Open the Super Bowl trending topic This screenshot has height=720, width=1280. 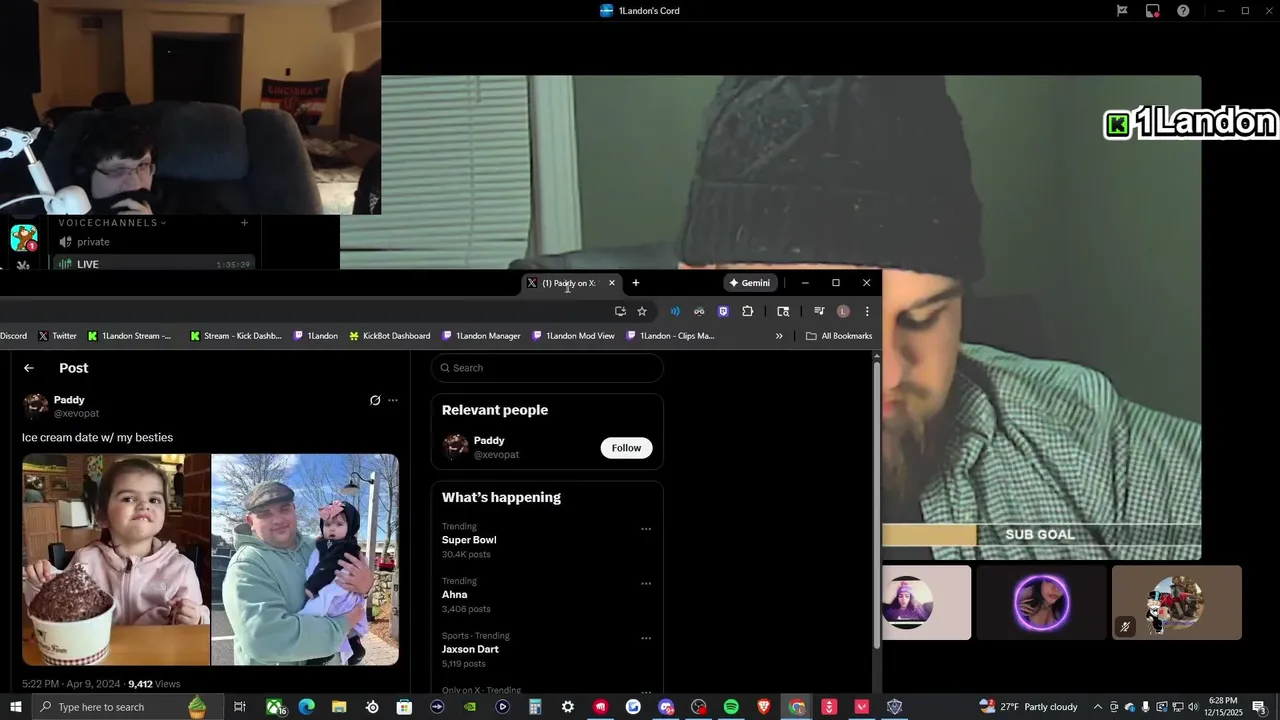pos(469,540)
